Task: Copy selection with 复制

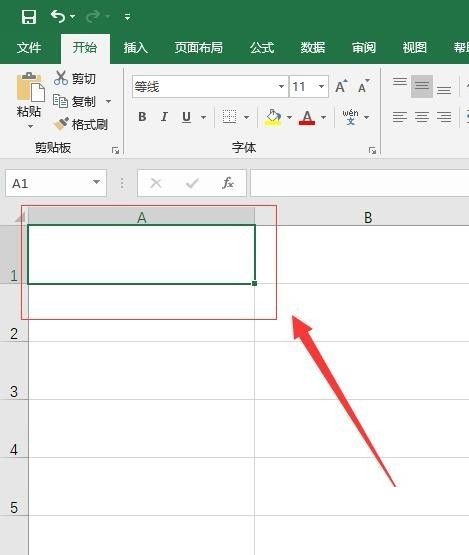Action: tap(74, 101)
